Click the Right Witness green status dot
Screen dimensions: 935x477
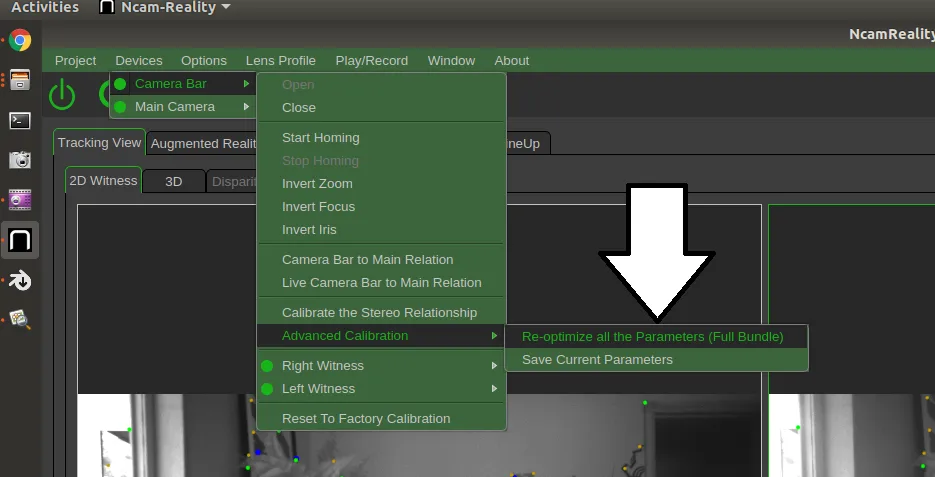(x=267, y=366)
